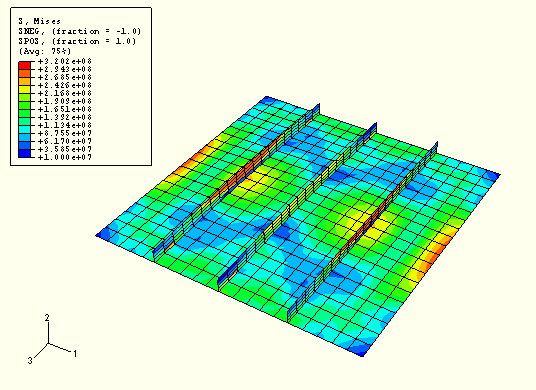Click the maximum value +3.202e+08 label

[65, 61]
